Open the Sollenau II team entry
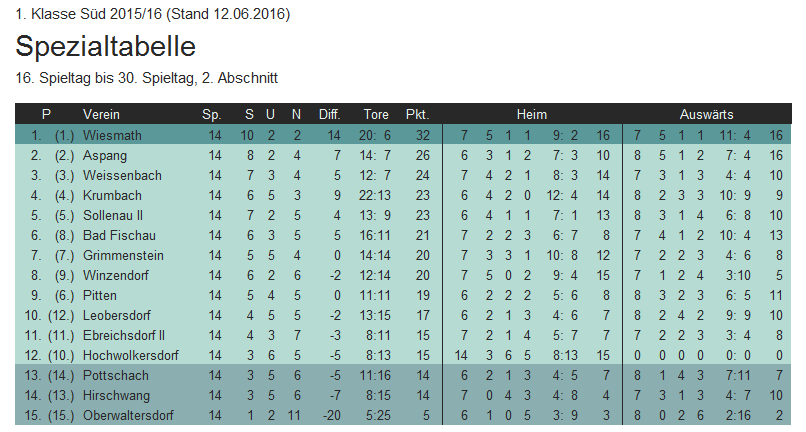 (113, 215)
